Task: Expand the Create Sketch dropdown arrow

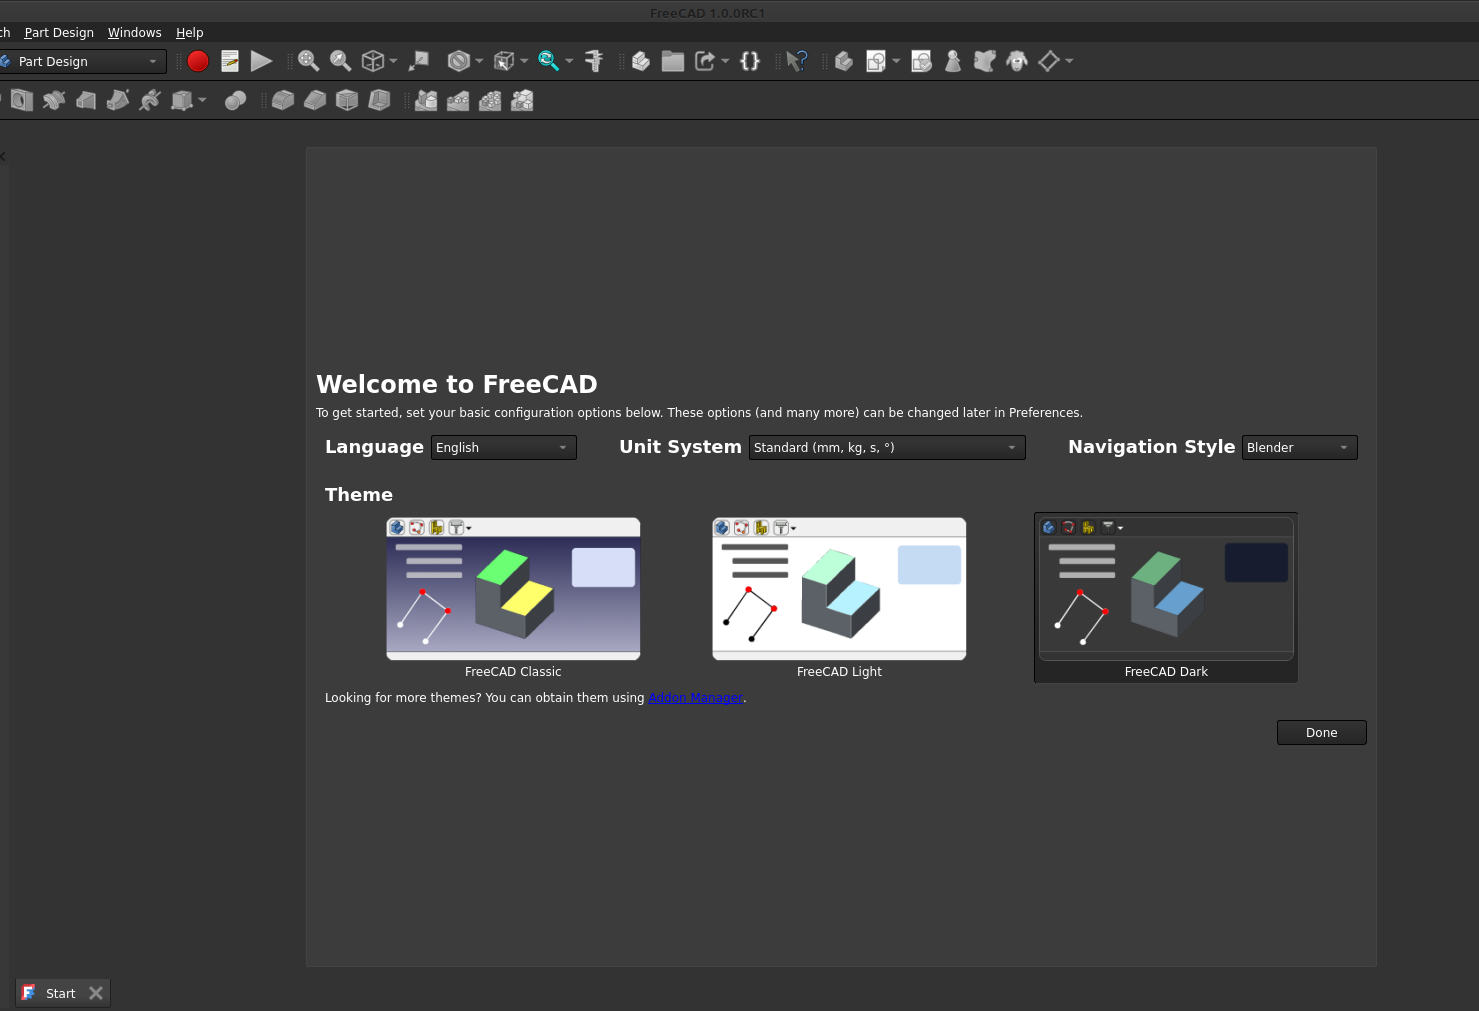Action: click(896, 61)
